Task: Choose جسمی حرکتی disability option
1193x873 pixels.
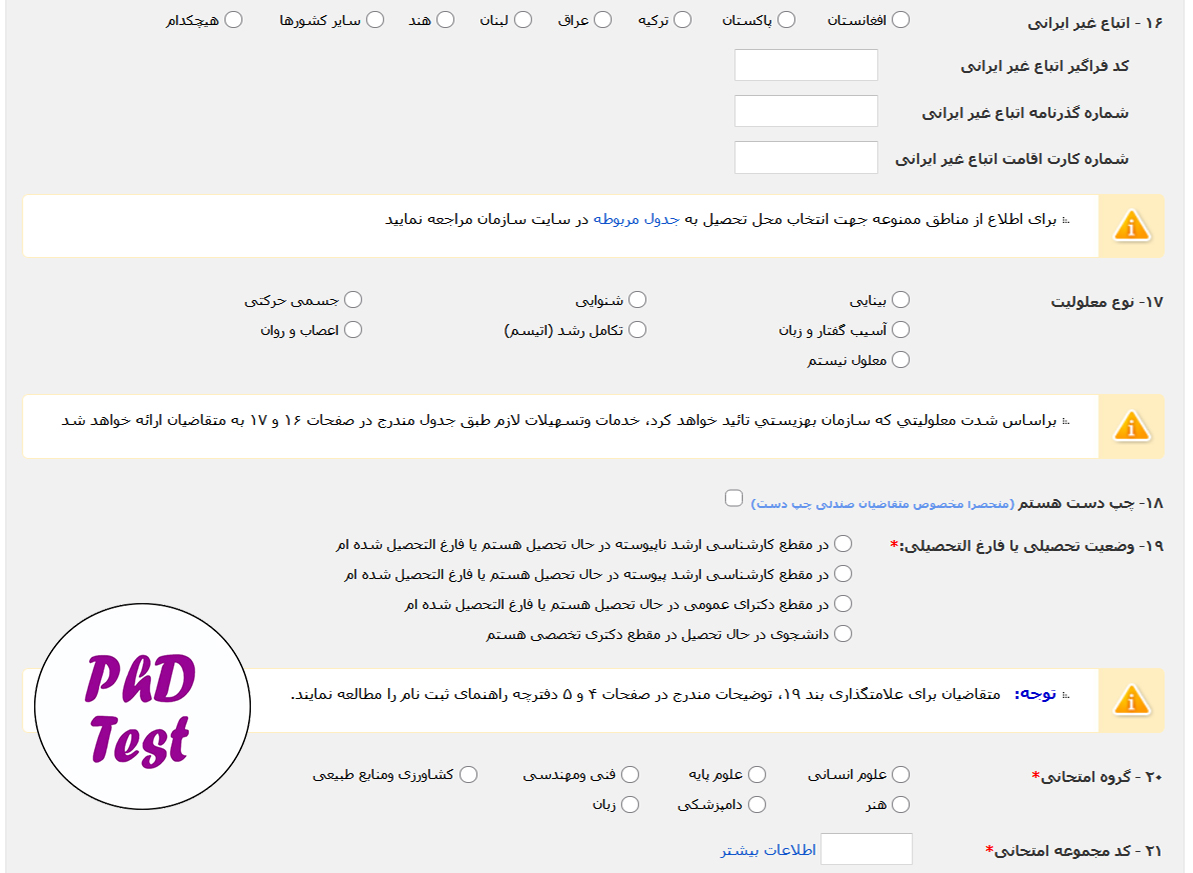Action: point(353,300)
